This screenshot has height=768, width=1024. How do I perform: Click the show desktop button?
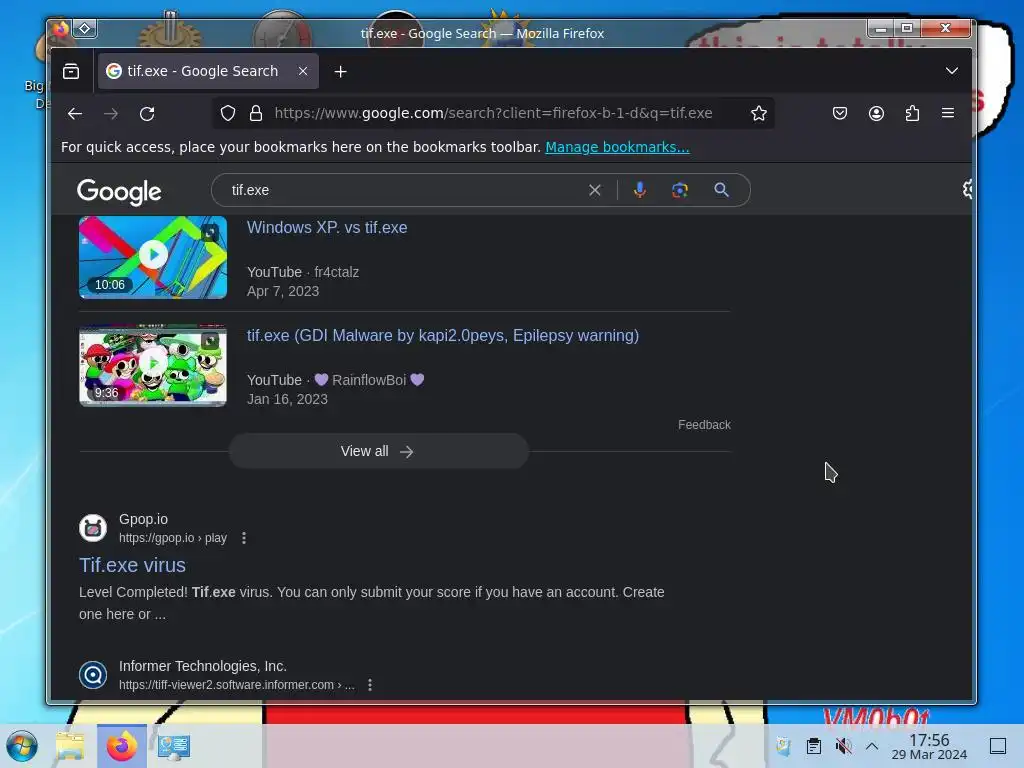997,746
